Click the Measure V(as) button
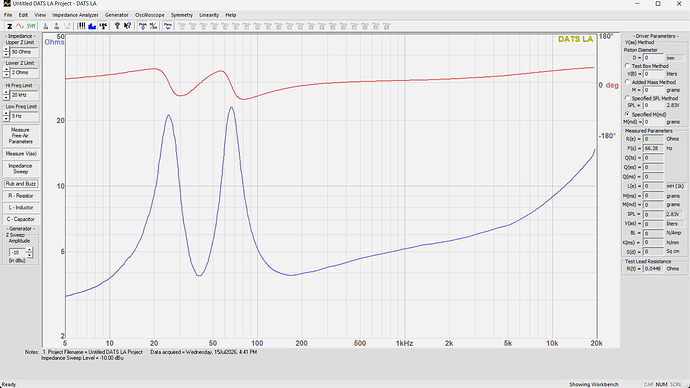 click(x=21, y=154)
